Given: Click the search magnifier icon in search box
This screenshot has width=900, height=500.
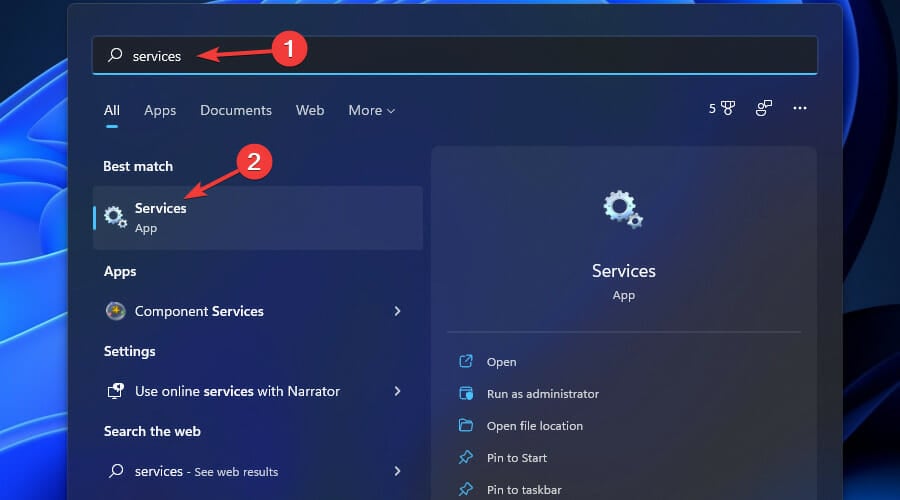Looking at the screenshot, I should pyautogui.click(x=115, y=55).
